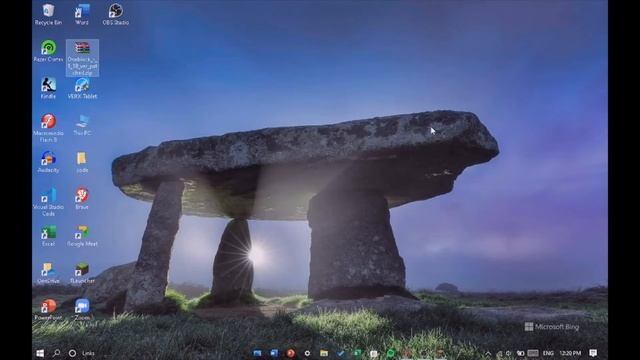The image size is (640, 360).
Task: Open the Kindle desktop shortcut
Action: (x=48, y=88)
